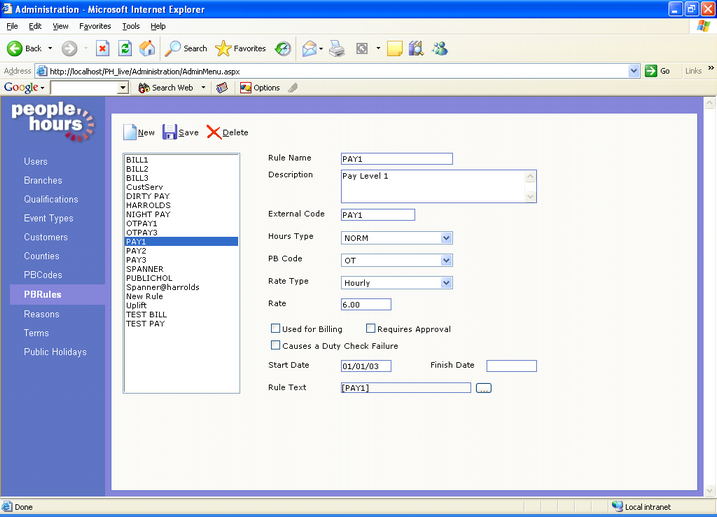Open the PB Code dropdown

pos(446,260)
